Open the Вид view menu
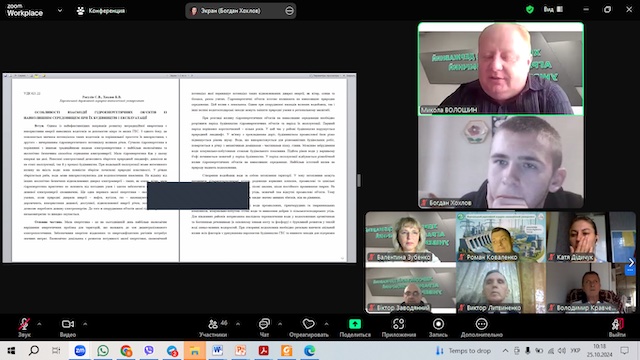The height and width of the screenshot is (360, 640). (553, 9)
